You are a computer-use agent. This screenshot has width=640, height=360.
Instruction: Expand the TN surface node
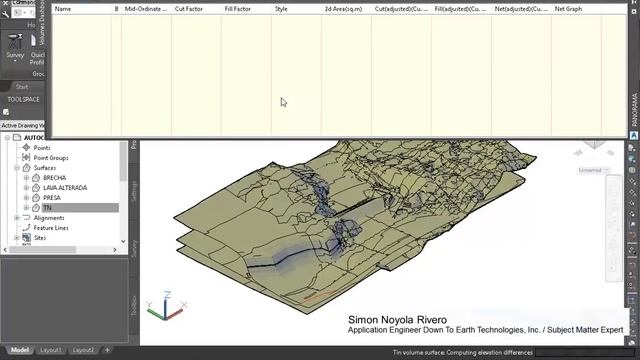pyautogui.click(x=26, y=208)
